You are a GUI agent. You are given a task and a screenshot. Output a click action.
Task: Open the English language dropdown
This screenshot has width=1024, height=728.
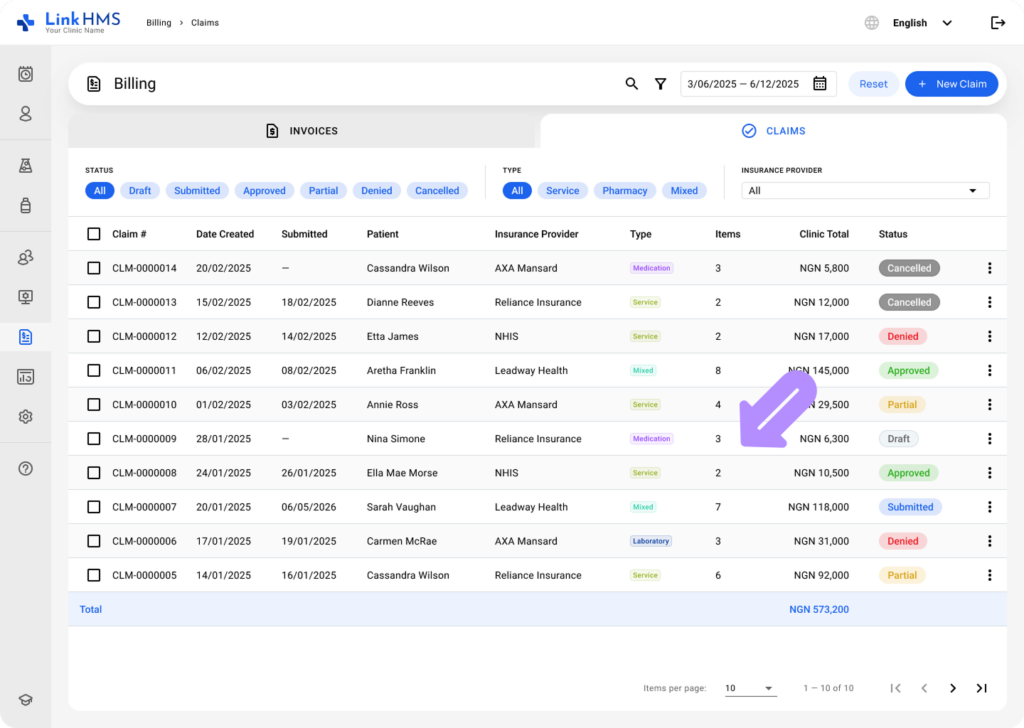click(922, 23)
